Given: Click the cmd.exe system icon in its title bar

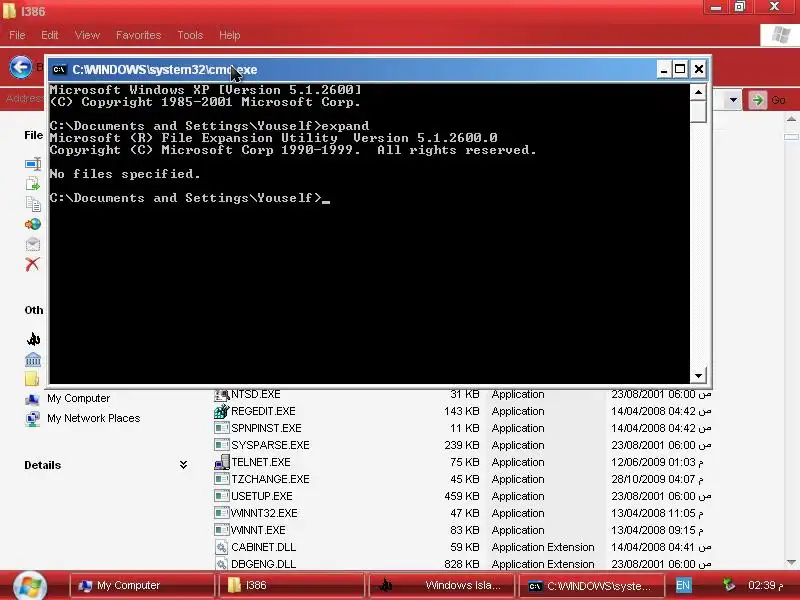Looking at the screenshot, I should coord(59,69).
